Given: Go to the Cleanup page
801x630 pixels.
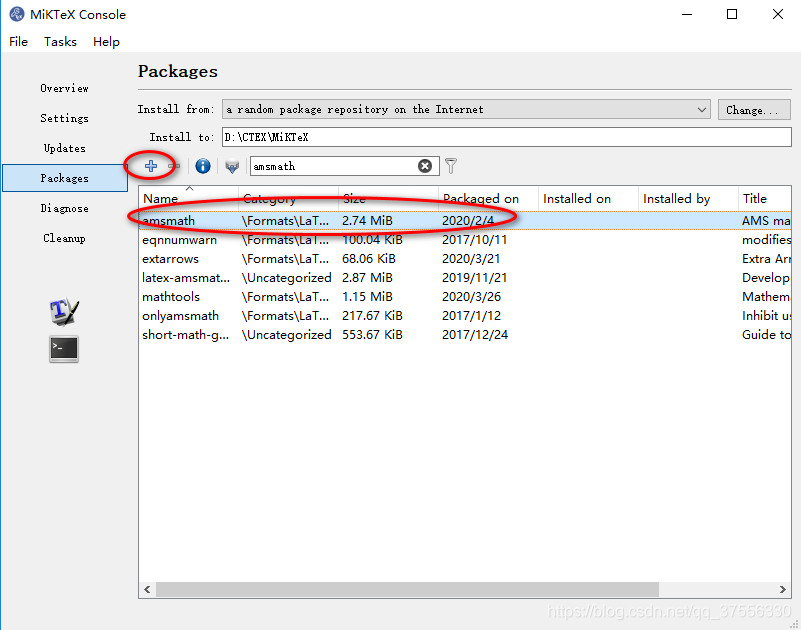Looking at the screenshot, I should [64, 238].
